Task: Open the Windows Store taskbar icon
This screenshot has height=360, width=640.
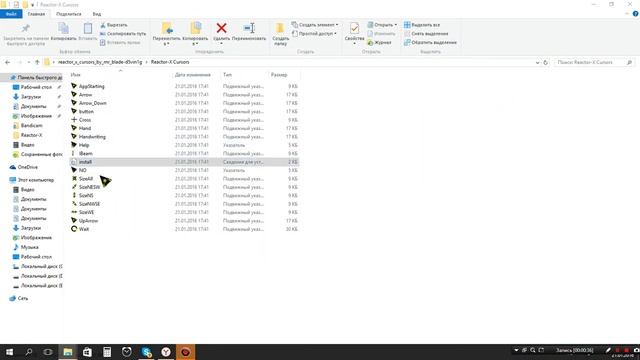Action: point(87,351)
